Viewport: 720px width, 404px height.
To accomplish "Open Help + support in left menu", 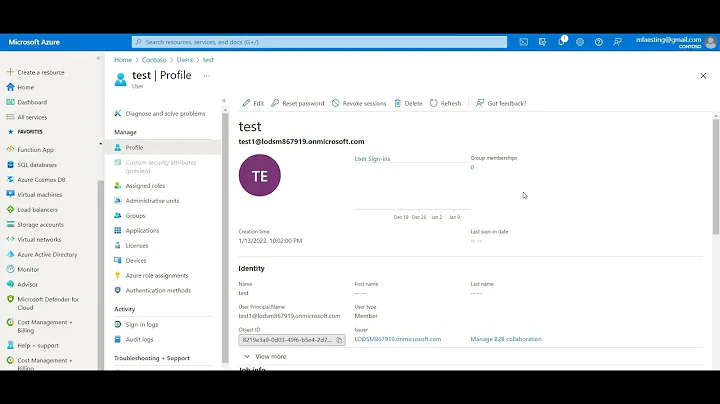I will pyautogui.click(x=38, y=345).
